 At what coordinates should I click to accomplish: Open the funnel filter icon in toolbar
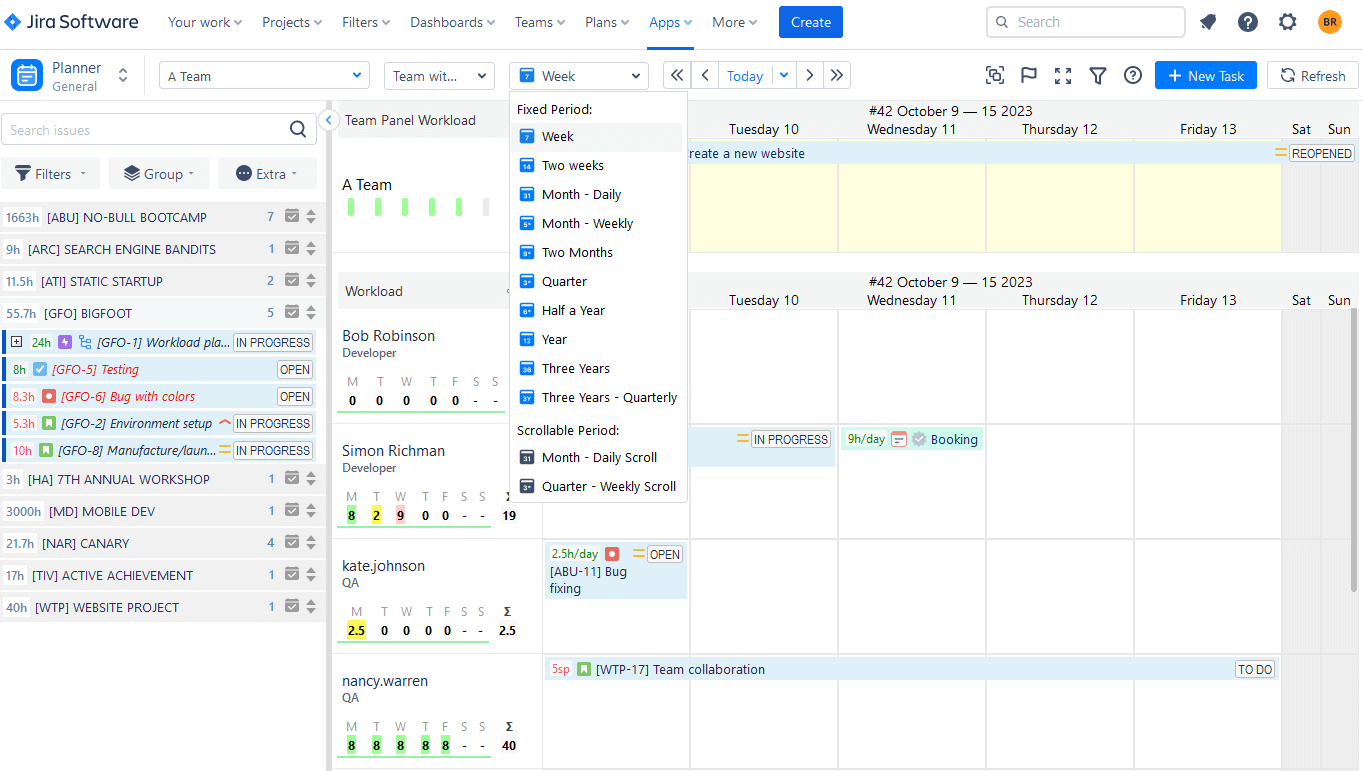click(x=1098, y=76)
